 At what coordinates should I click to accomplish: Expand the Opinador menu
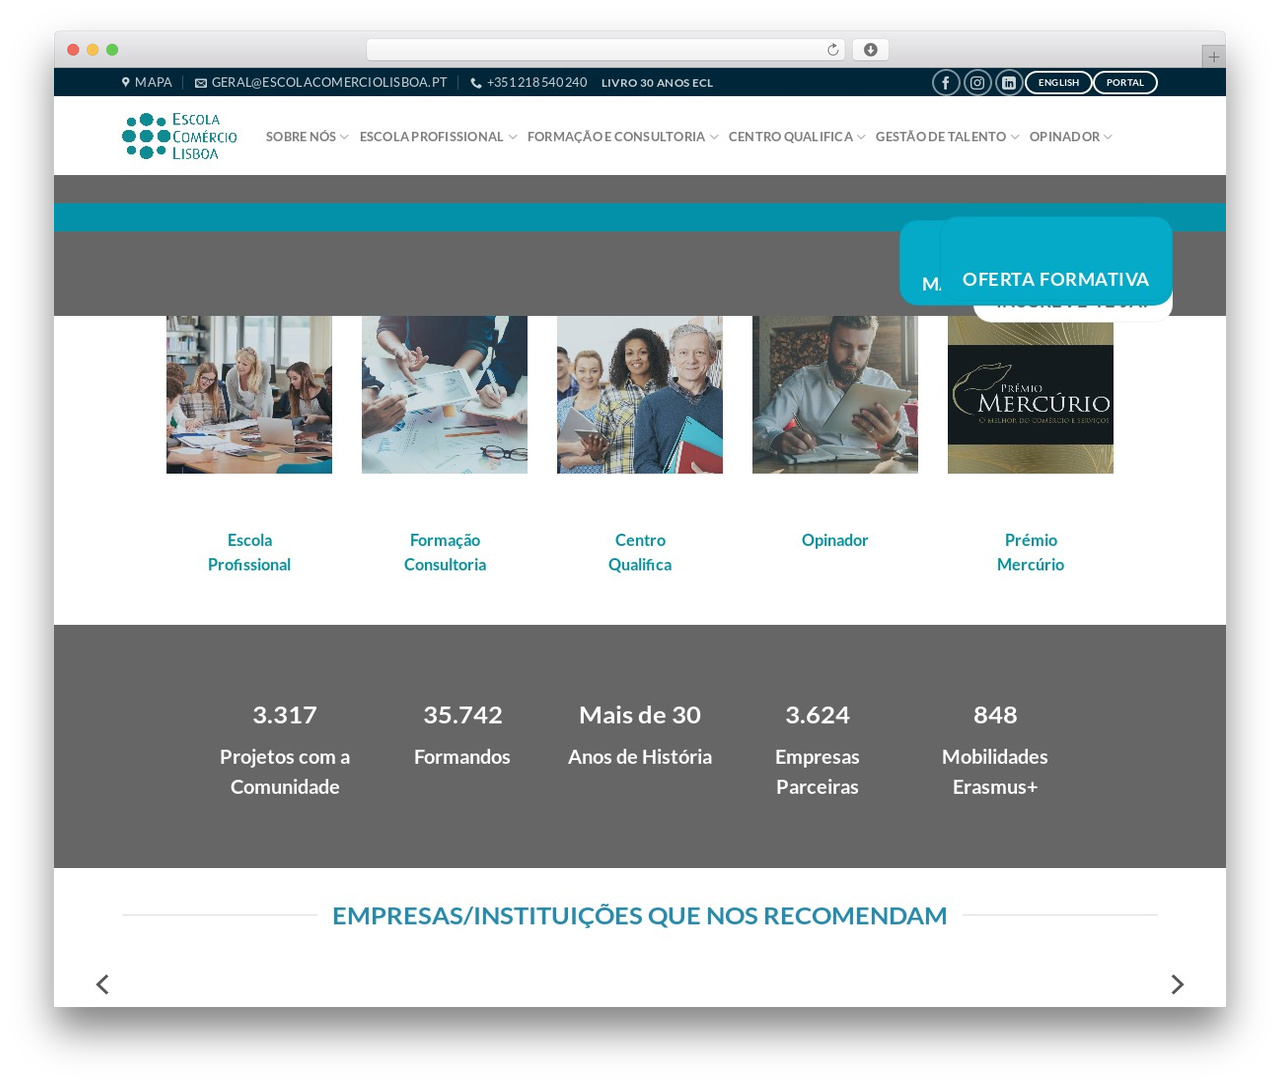click(x=1071, y=137)
